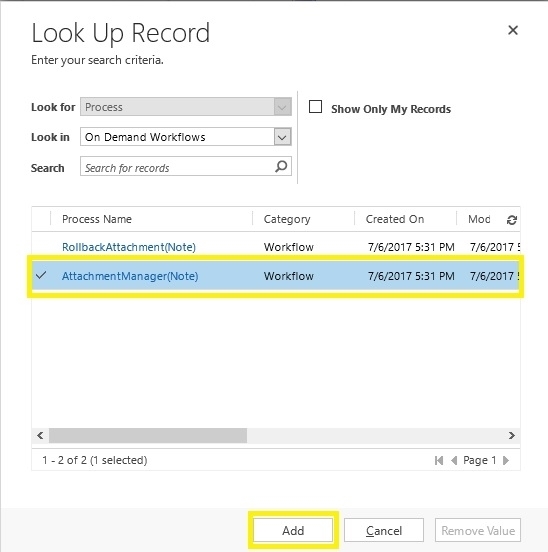Sort by Modified column header
Viewport: 548px width, 552px height.
click(x=479, y=219)
